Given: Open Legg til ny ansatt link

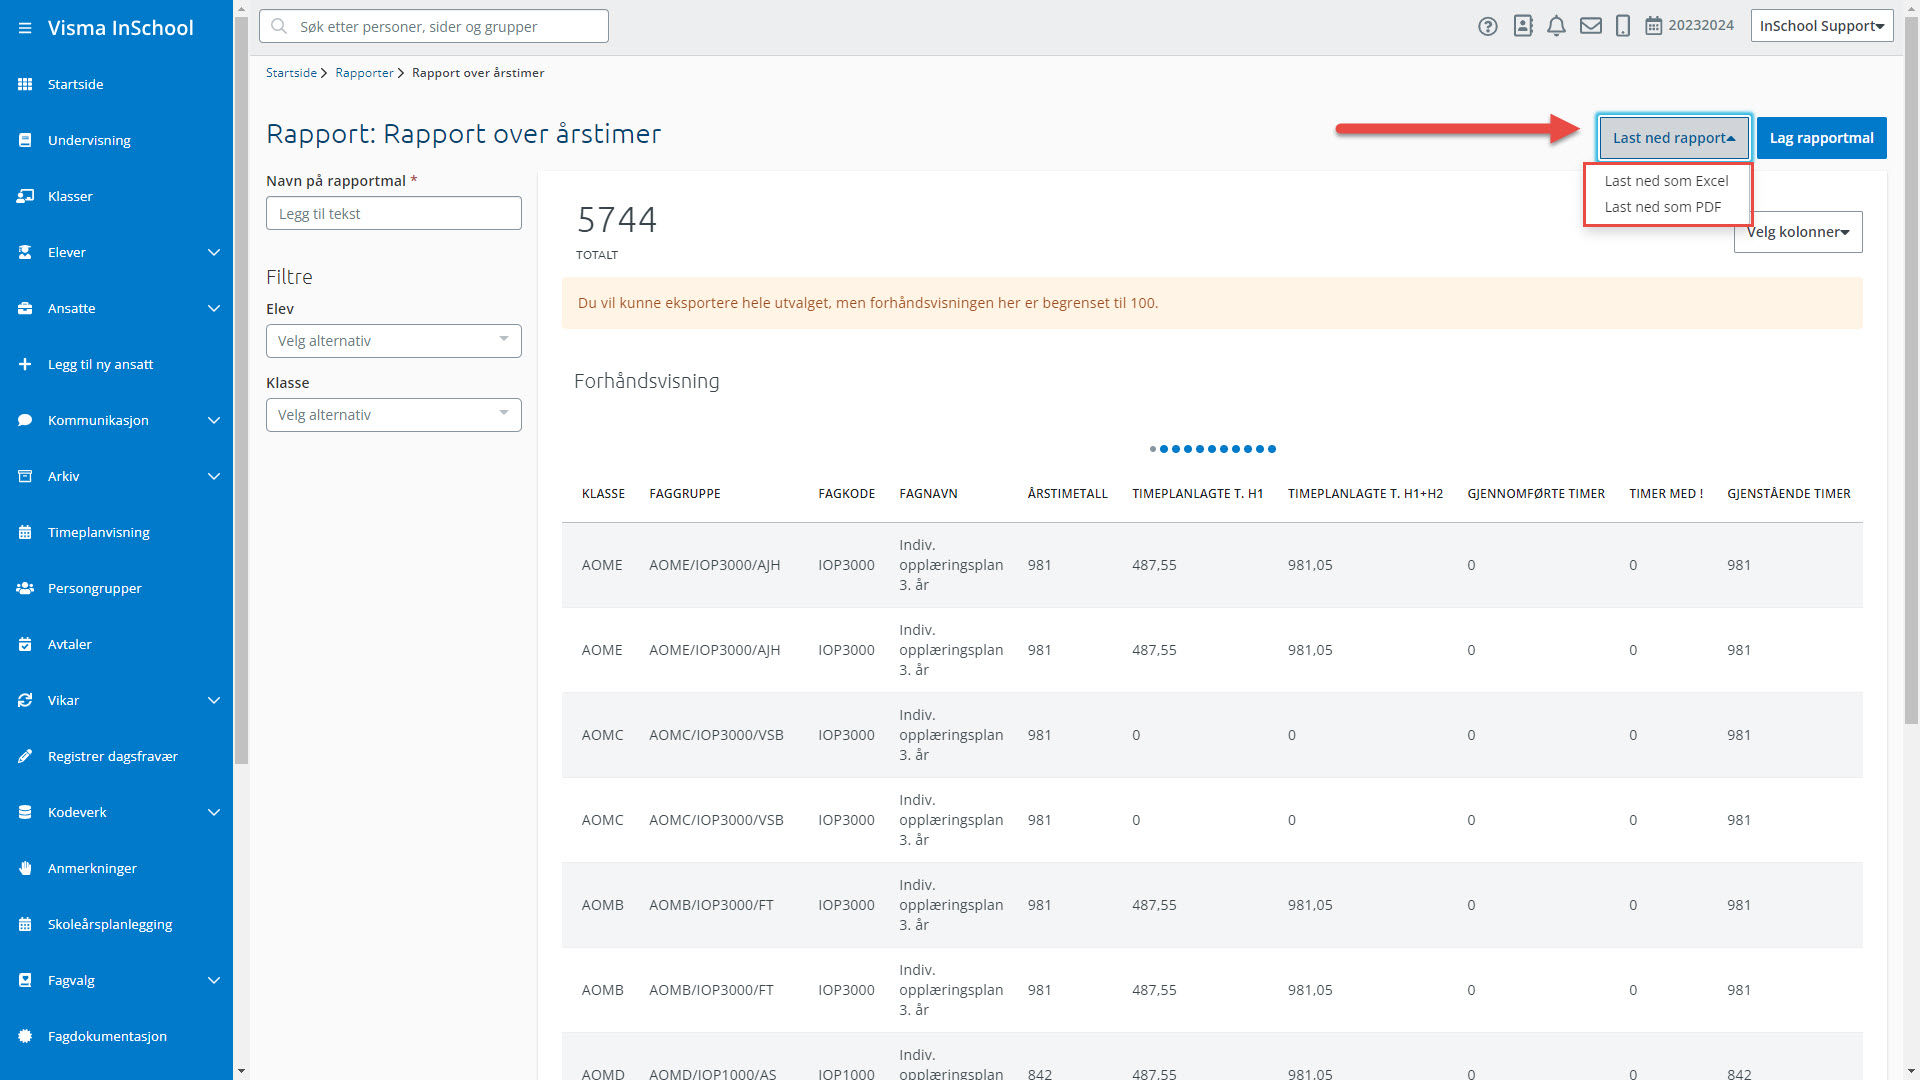Looking at the screenshot, I should coord(101,364).
